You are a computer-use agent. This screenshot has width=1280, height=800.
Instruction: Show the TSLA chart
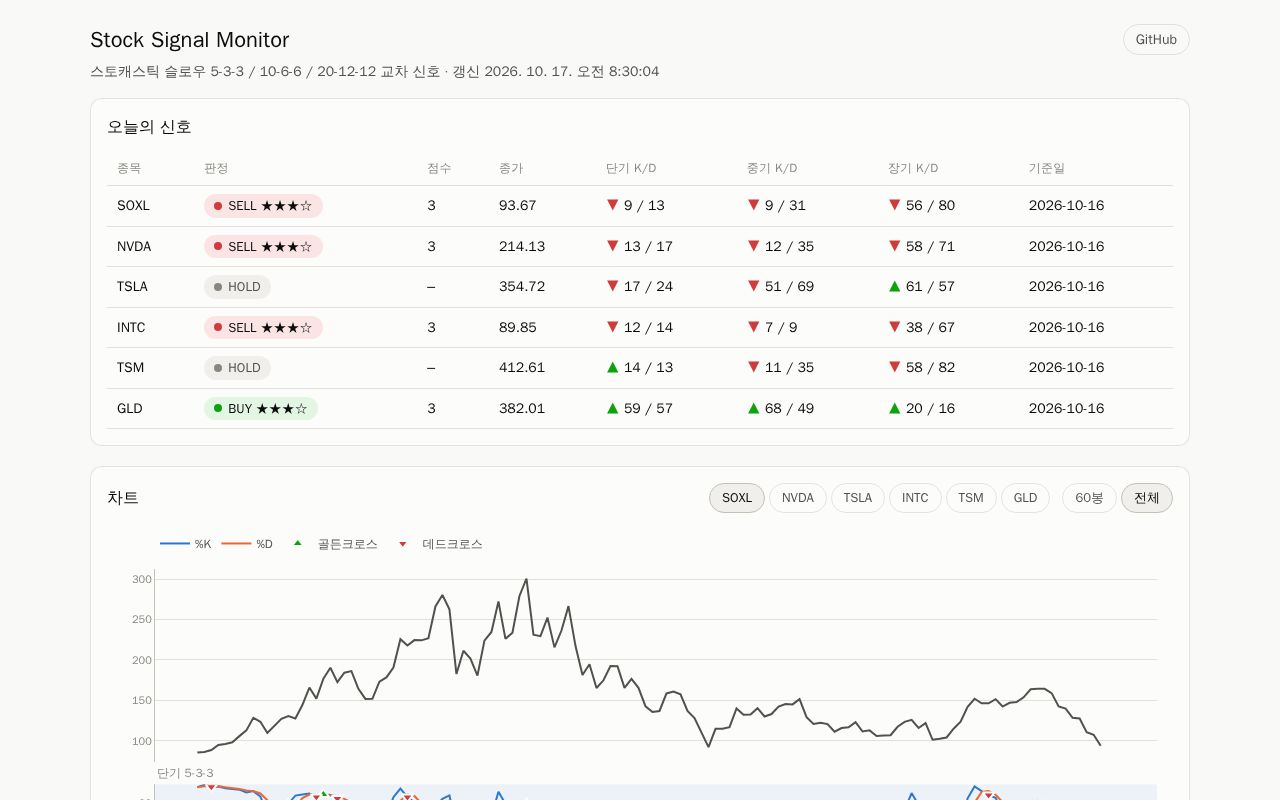point(858,498)
